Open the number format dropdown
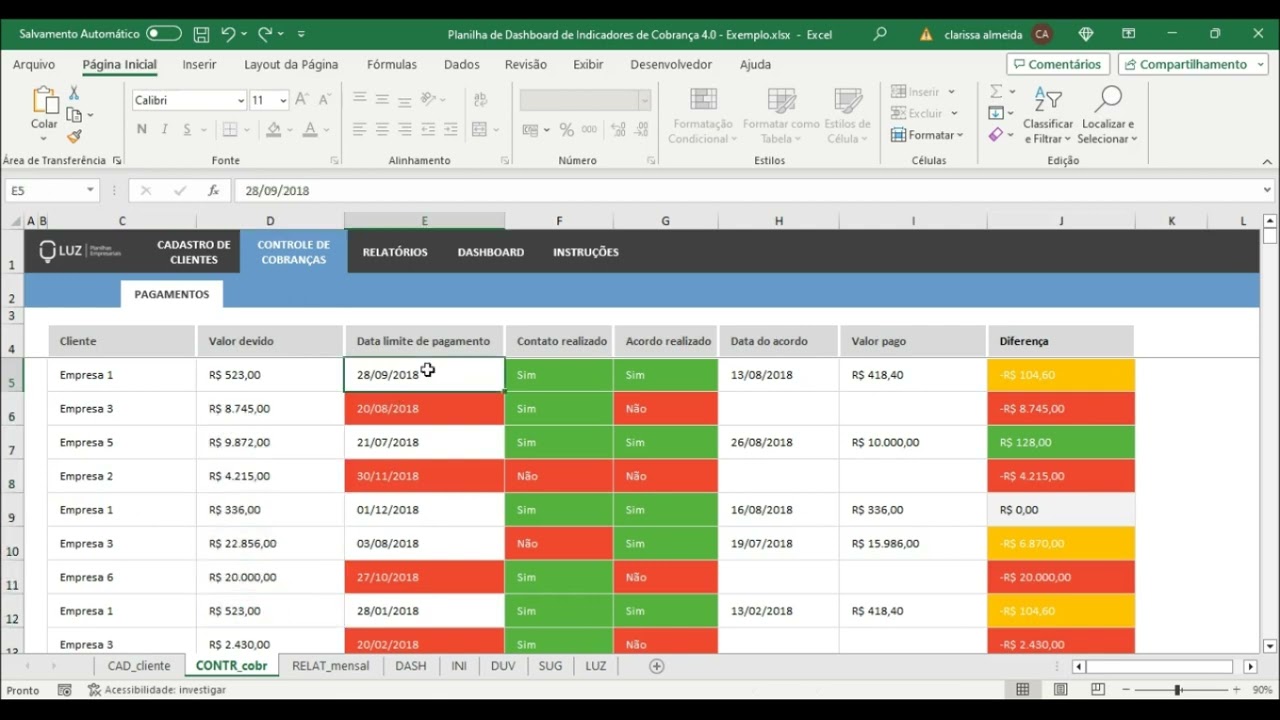1280x720 pixels. point(644,100)
